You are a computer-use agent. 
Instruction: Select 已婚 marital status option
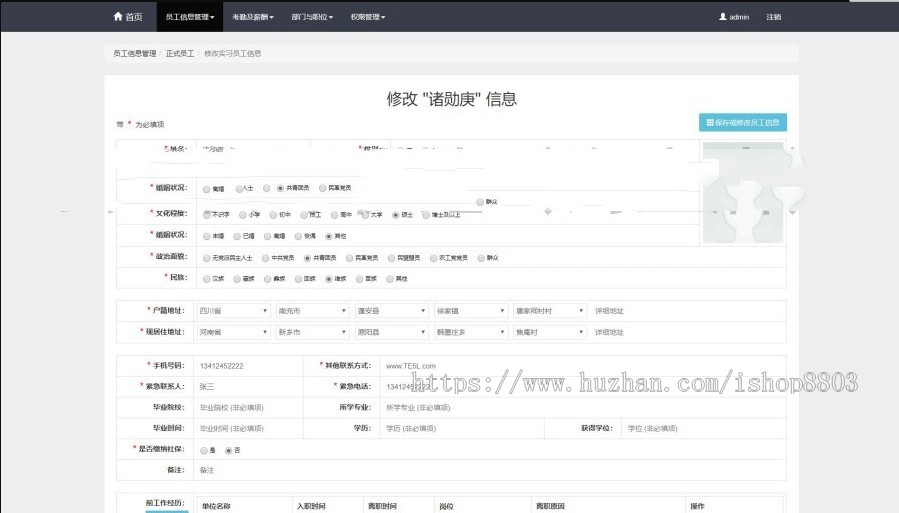pos(237,236)
